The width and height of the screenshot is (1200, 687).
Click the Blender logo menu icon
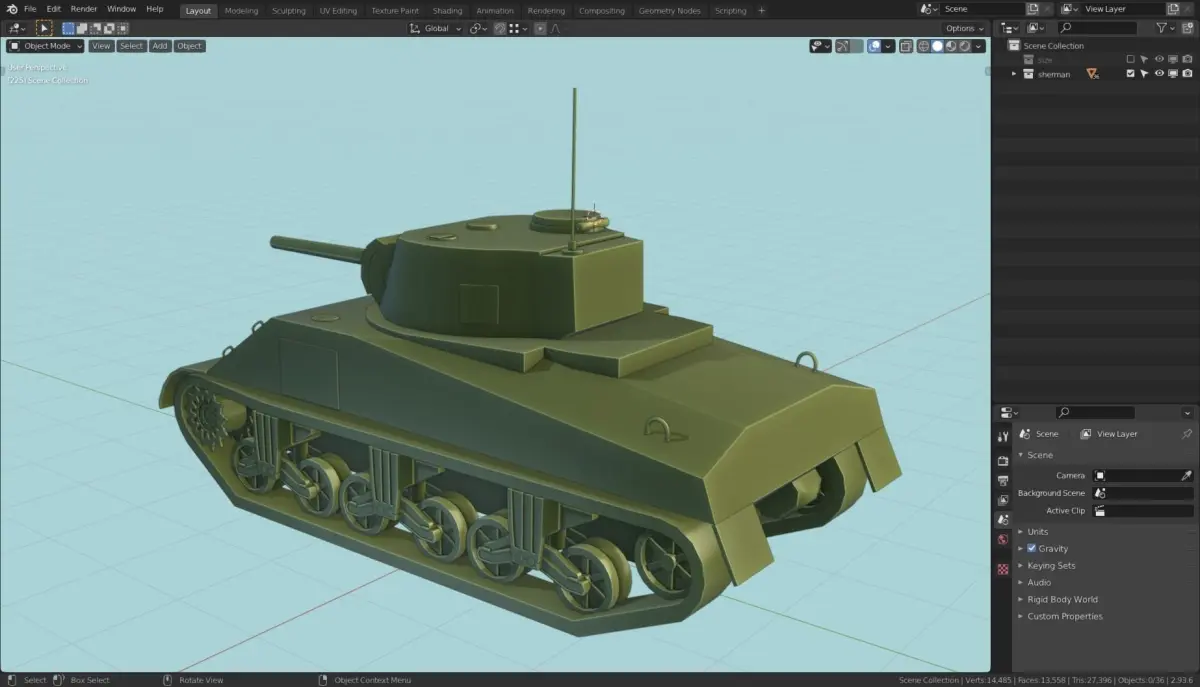11,9
